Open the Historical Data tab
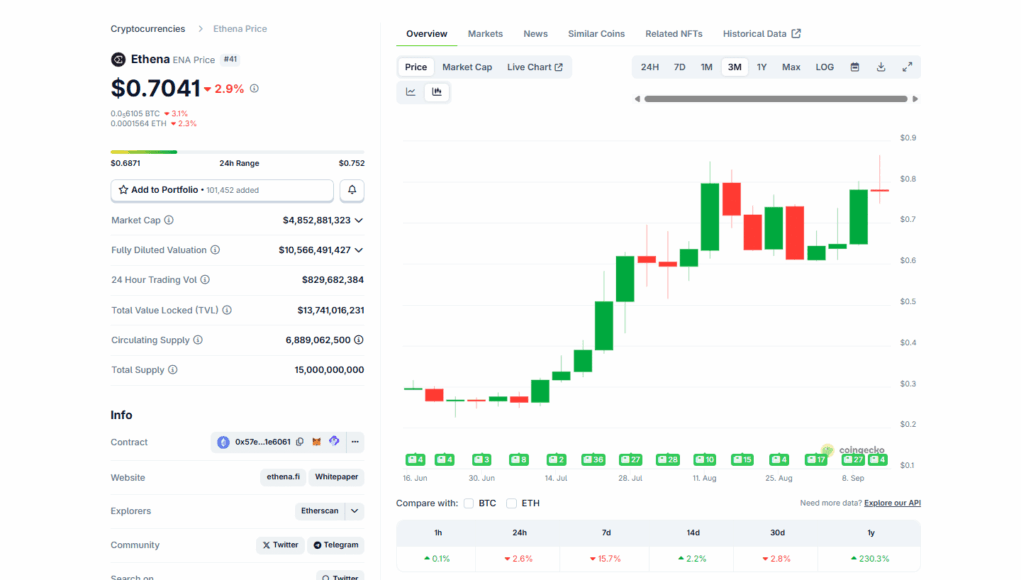 (761, 34)
